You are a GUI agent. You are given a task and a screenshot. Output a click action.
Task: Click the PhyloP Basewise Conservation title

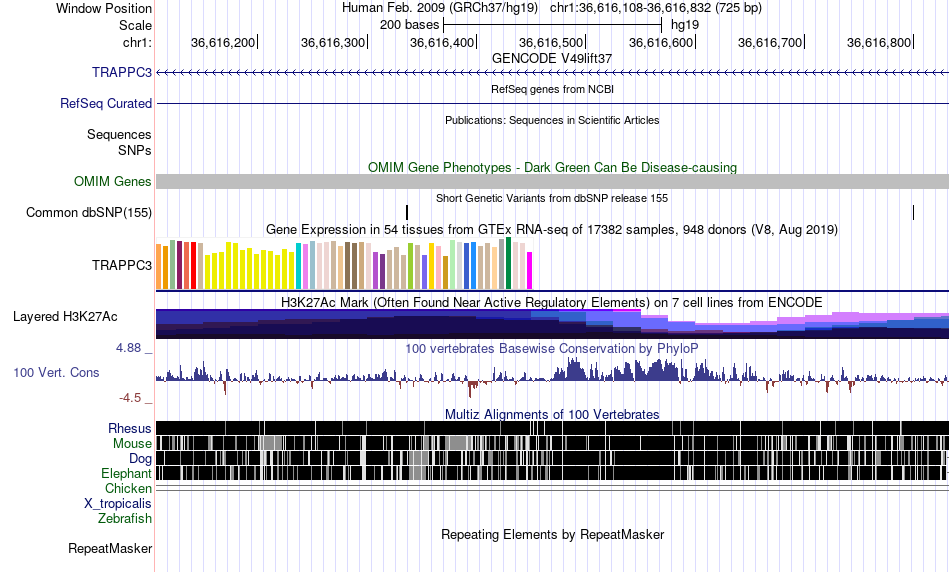(x=552, y=348)
